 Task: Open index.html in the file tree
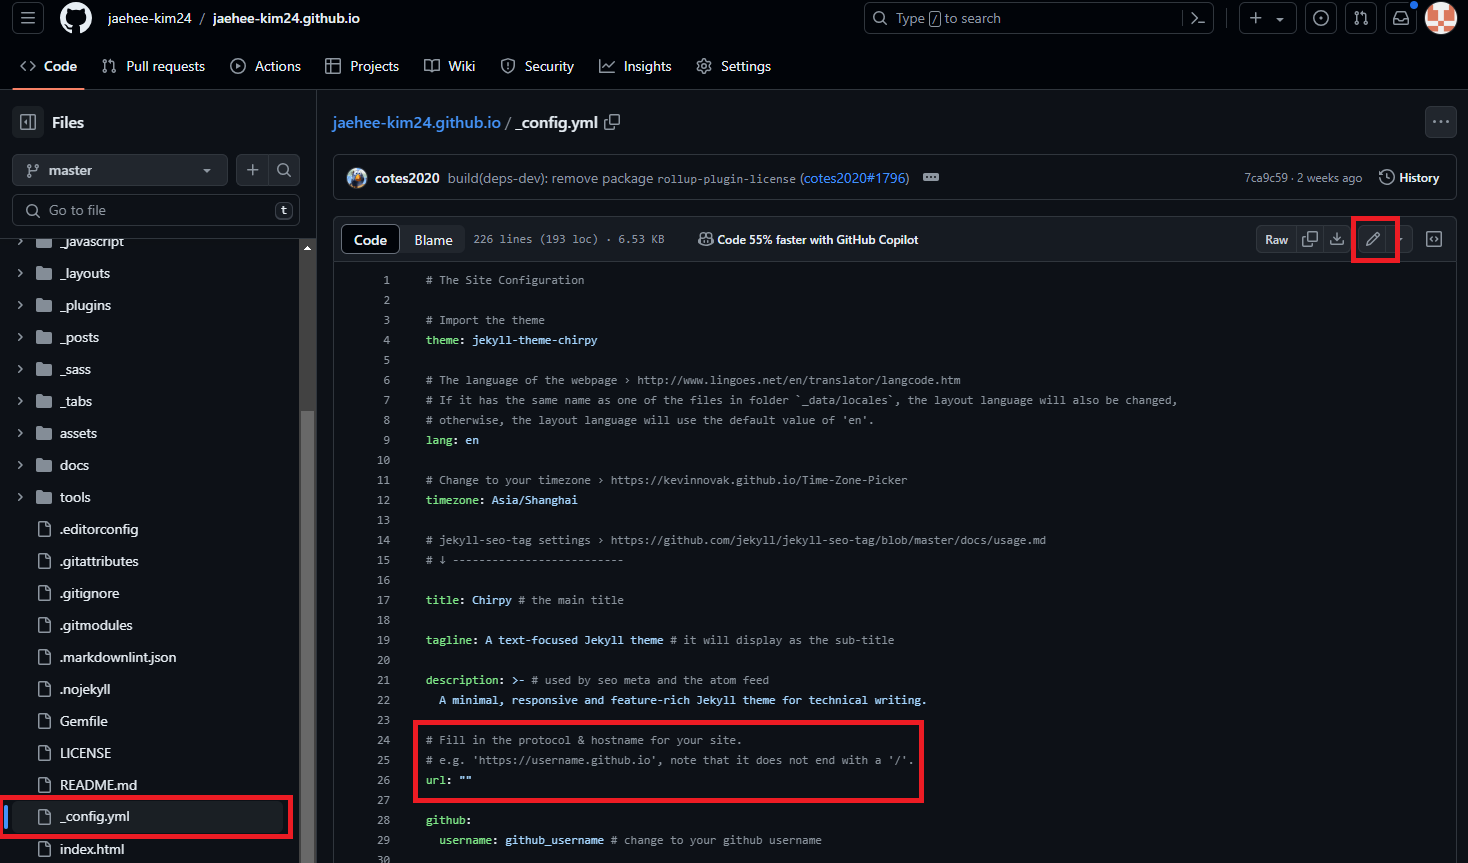pos(92,849)
